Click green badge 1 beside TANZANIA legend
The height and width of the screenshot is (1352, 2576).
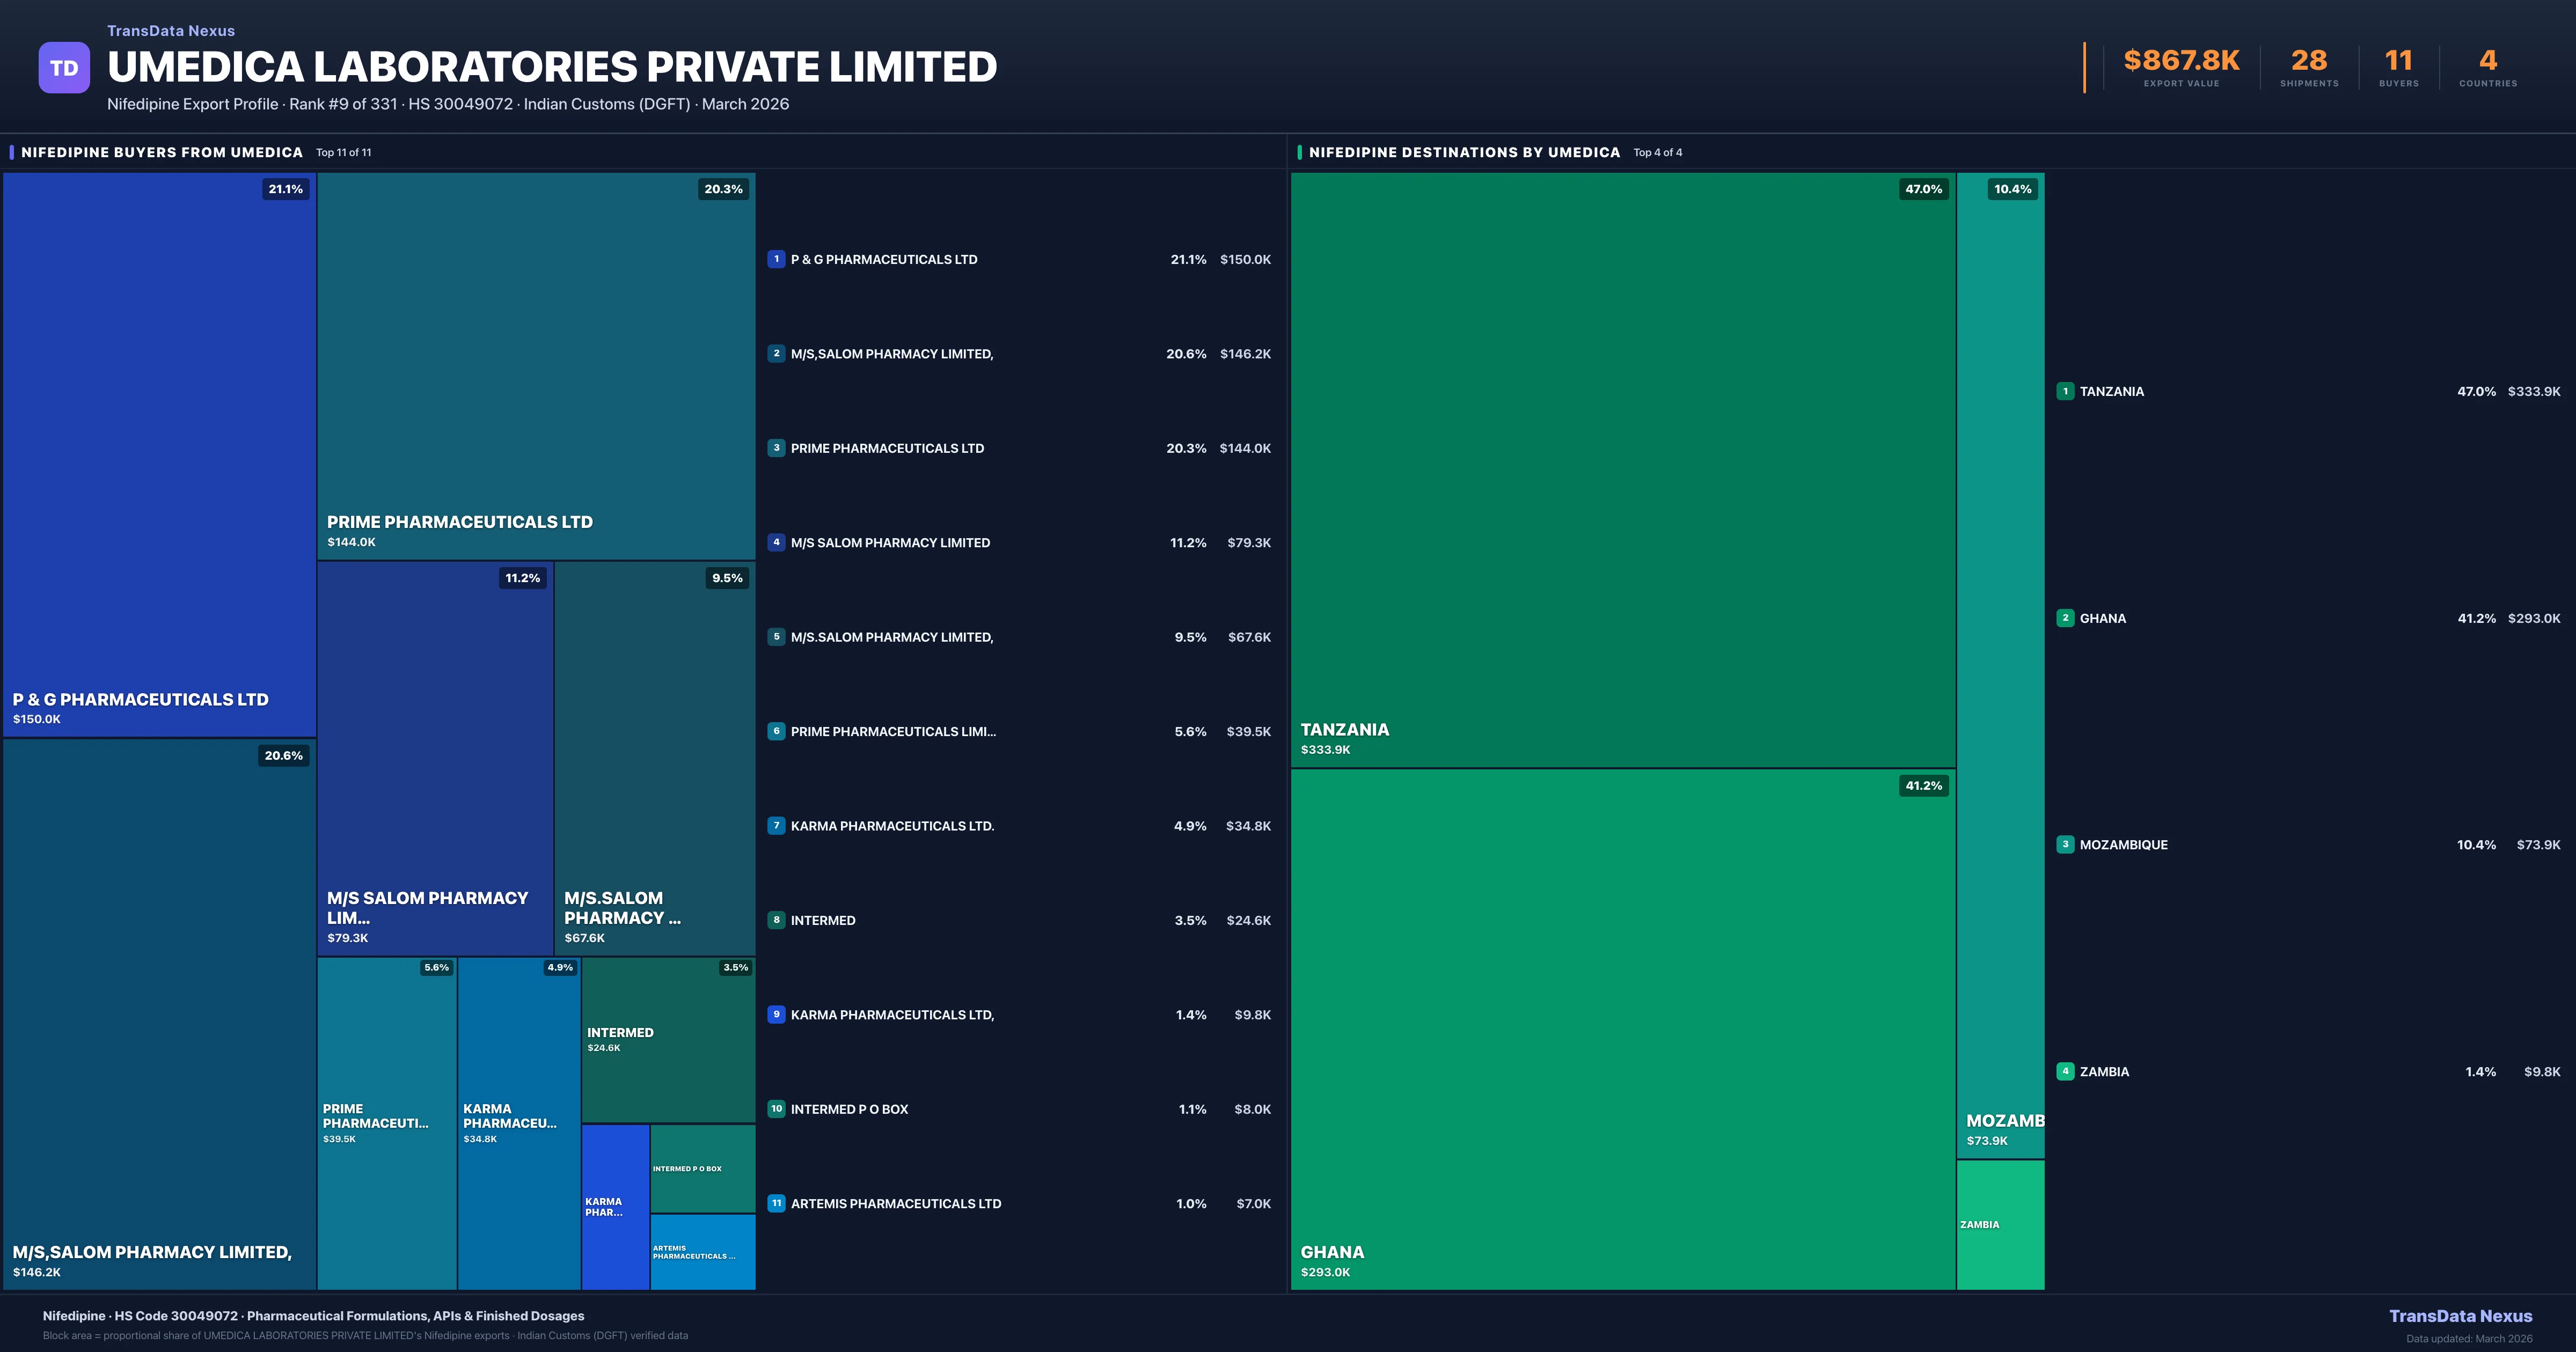tap(2065, 391)
